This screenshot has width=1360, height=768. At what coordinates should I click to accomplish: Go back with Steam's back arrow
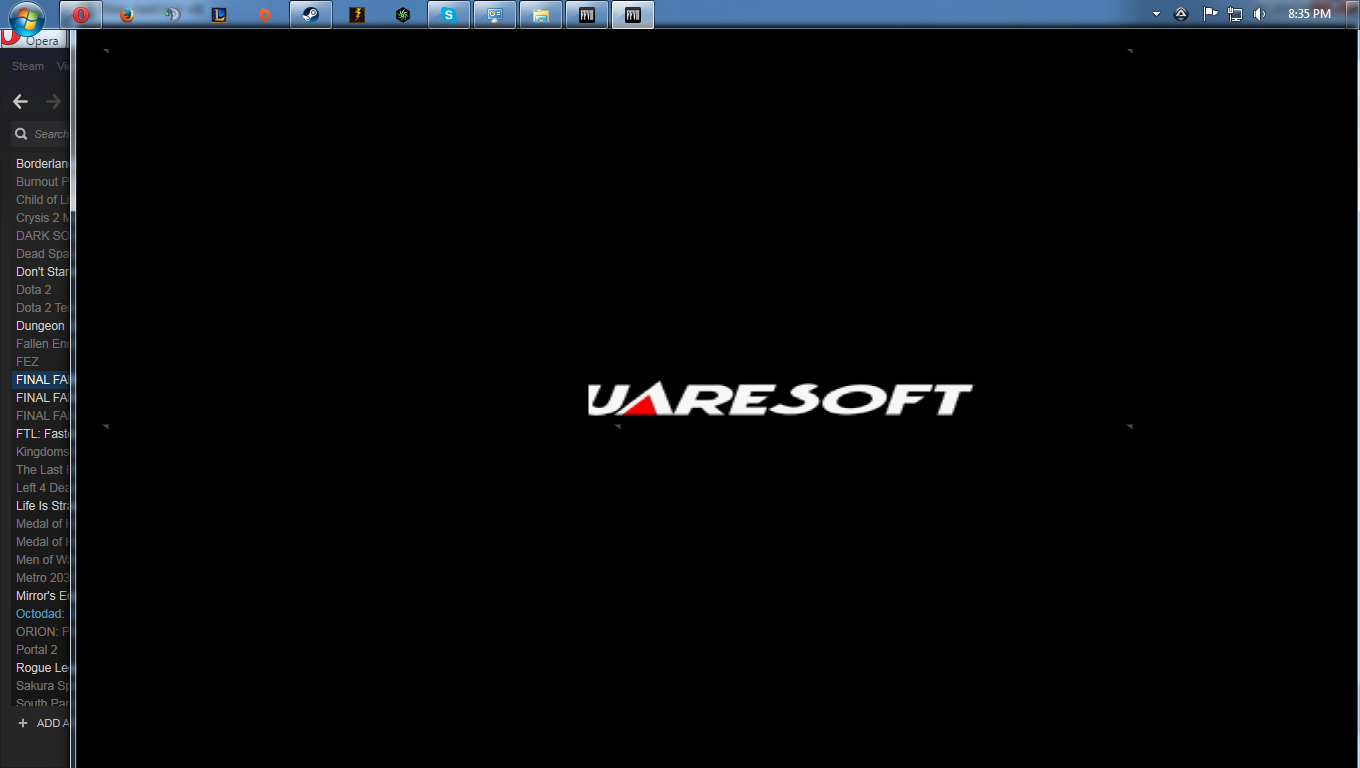pyautogui.click(x=20, y=101)
